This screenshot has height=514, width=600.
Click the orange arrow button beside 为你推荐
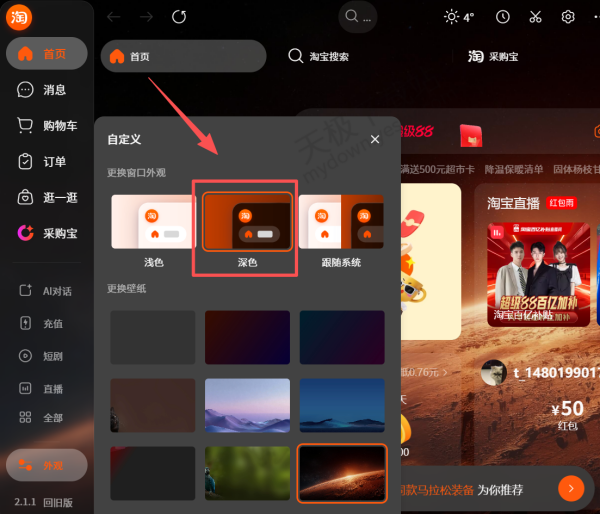[570, 488]
